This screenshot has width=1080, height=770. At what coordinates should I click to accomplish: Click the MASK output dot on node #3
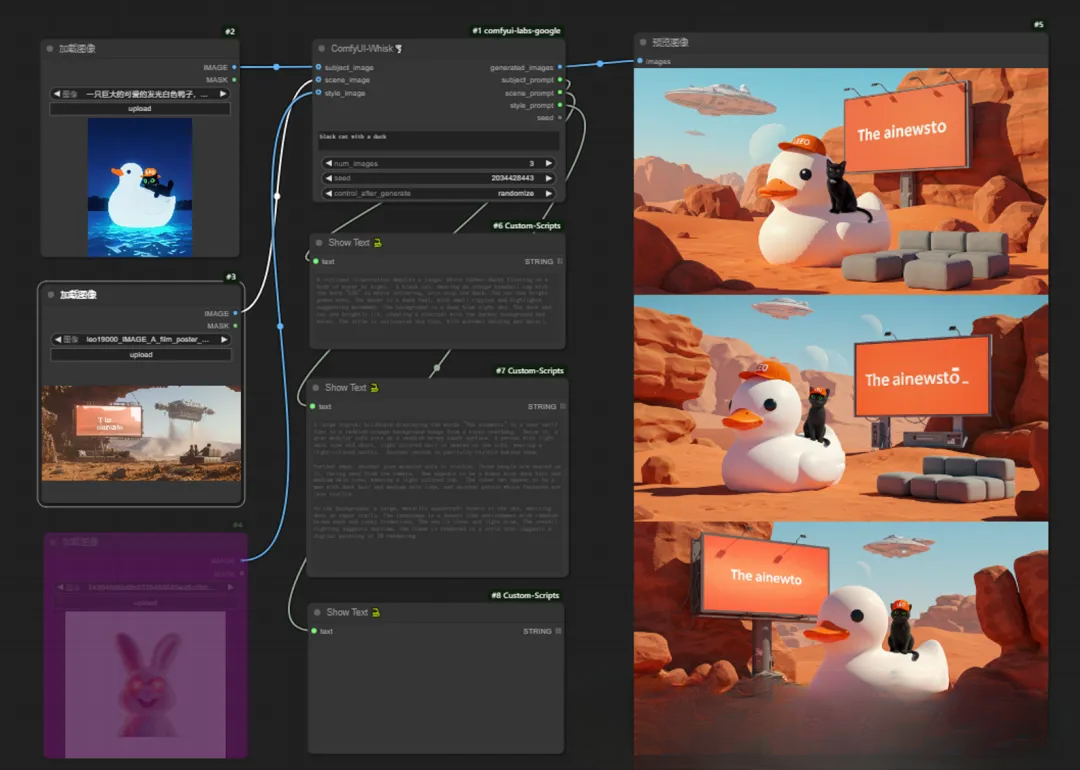[x=236, y=325]
